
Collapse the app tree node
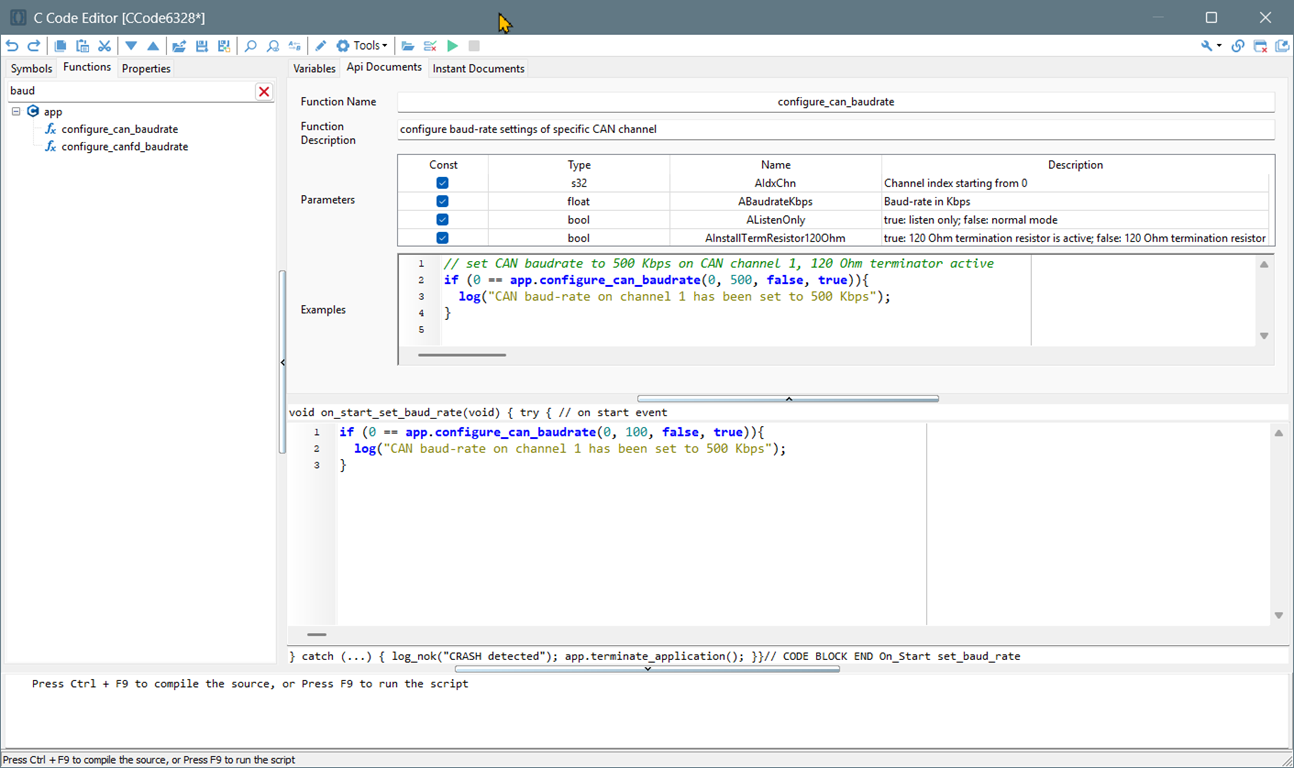(16, 112)
